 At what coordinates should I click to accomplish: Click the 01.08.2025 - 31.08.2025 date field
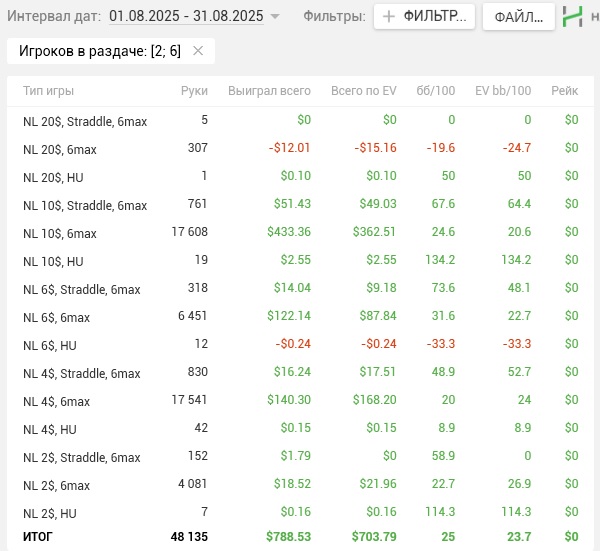click(x=186, y=16)
